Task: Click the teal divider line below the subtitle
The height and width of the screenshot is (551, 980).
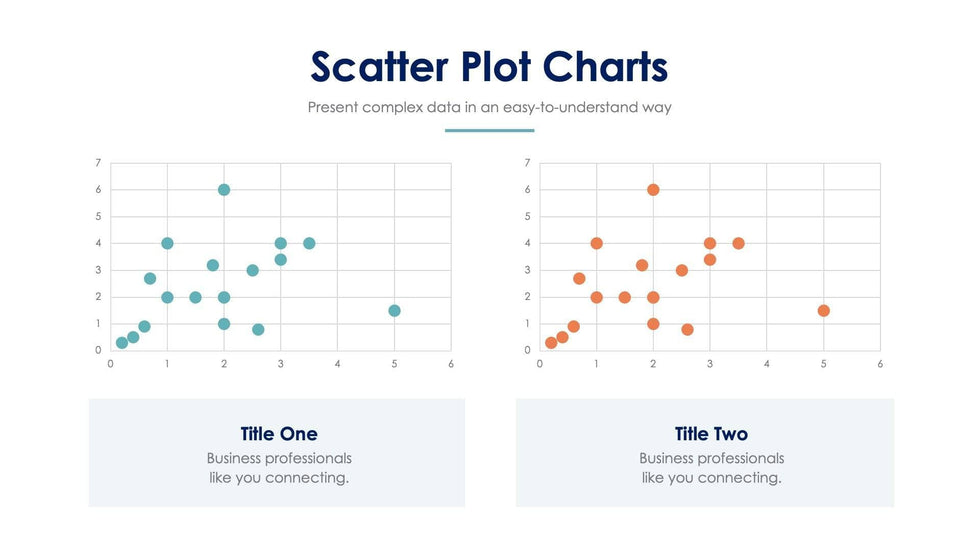Action: click(489, 130)
